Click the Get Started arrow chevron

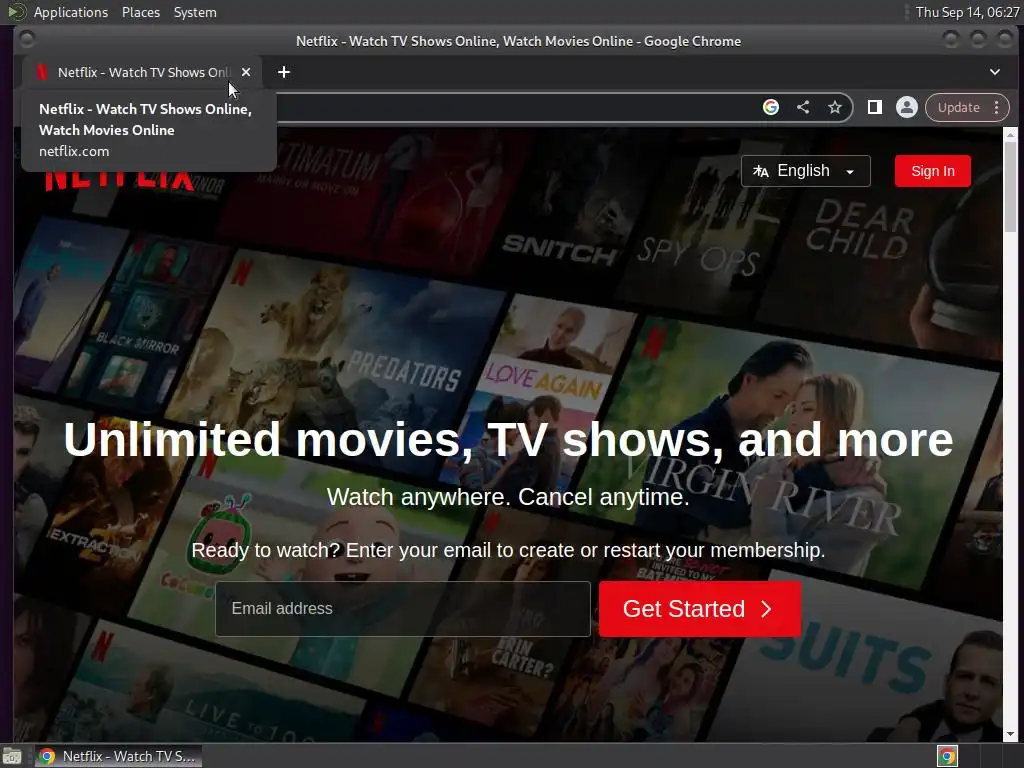[767, 609]
